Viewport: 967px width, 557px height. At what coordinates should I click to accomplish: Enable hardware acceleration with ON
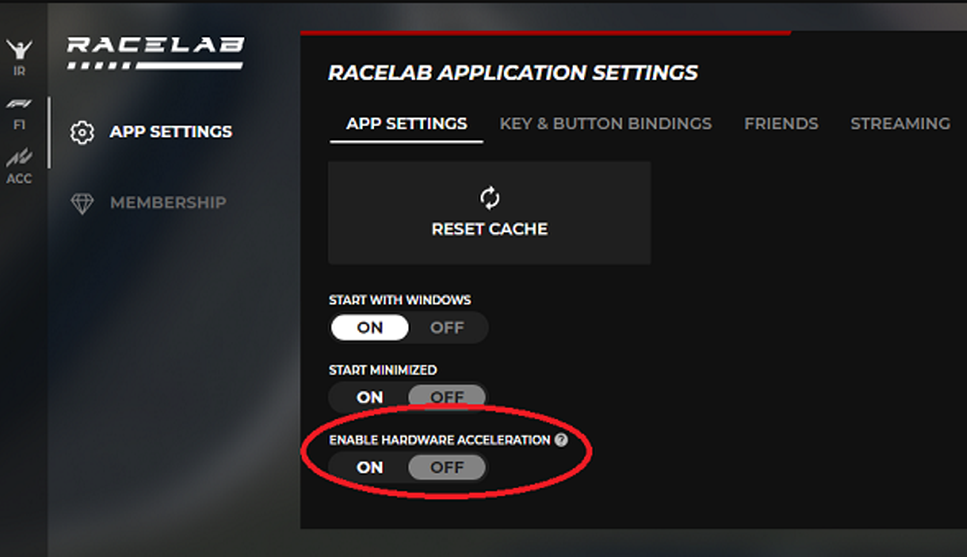(x=370, y=467)
